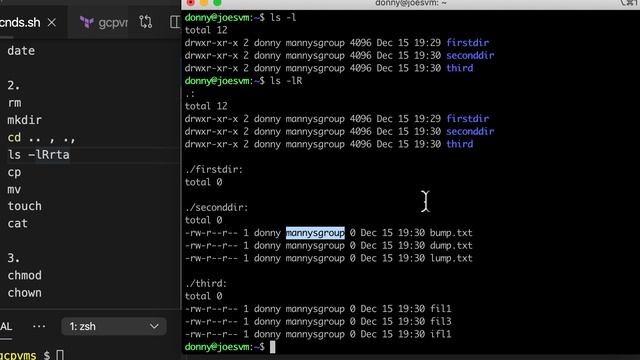
Task: Click the 'date' line in editor
Action: [x=21, y=51]
